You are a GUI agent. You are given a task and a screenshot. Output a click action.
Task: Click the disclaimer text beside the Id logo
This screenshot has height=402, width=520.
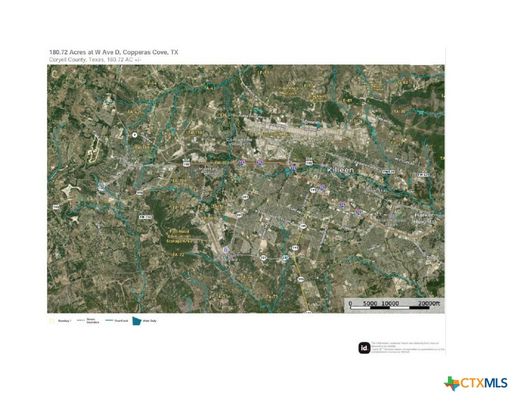click(x=408, y=348)
